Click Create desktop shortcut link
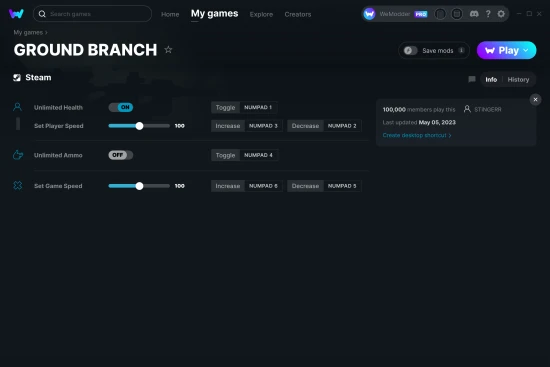The height and width of the screenshot is (367, 550). point(417,135)
